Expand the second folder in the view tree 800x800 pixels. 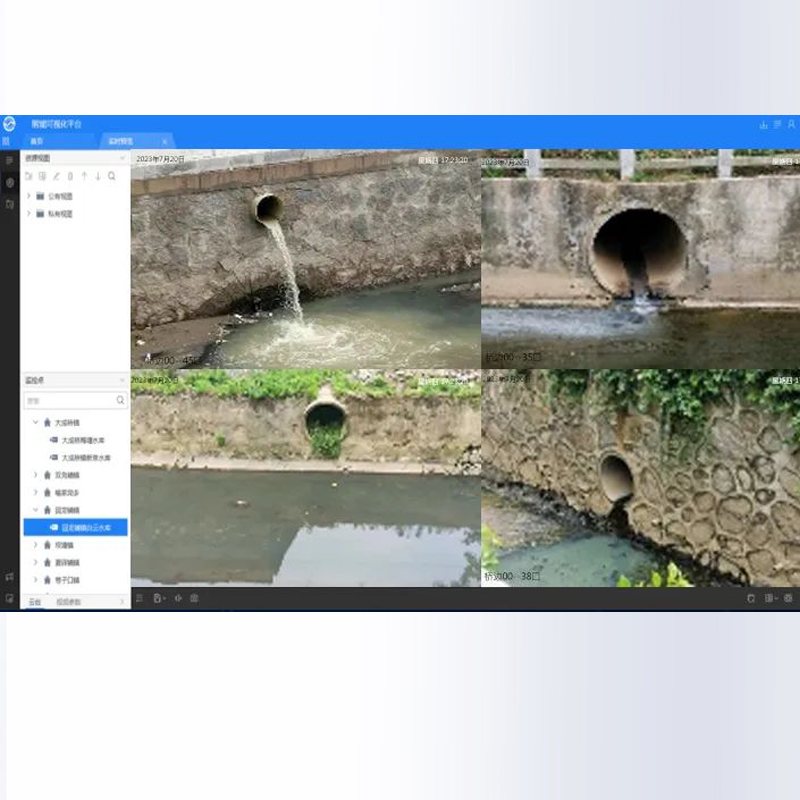pyautogui.click(x=29, y=213)
